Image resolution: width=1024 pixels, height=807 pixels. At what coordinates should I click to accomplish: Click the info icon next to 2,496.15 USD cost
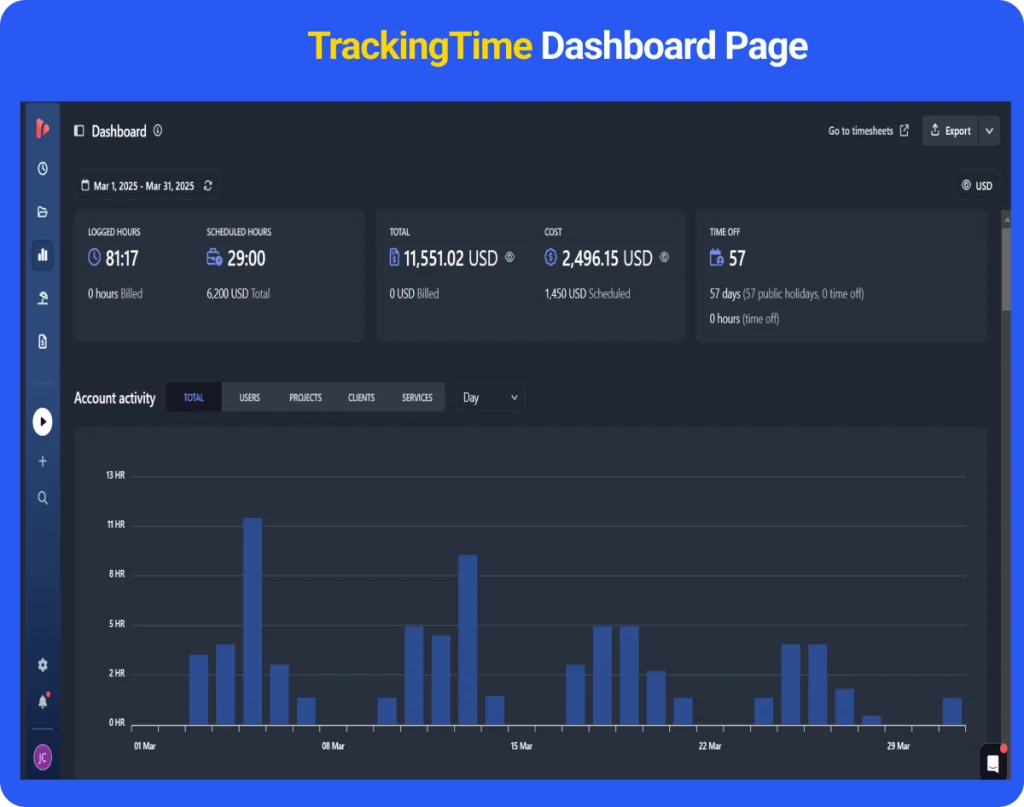pos(664,257)
